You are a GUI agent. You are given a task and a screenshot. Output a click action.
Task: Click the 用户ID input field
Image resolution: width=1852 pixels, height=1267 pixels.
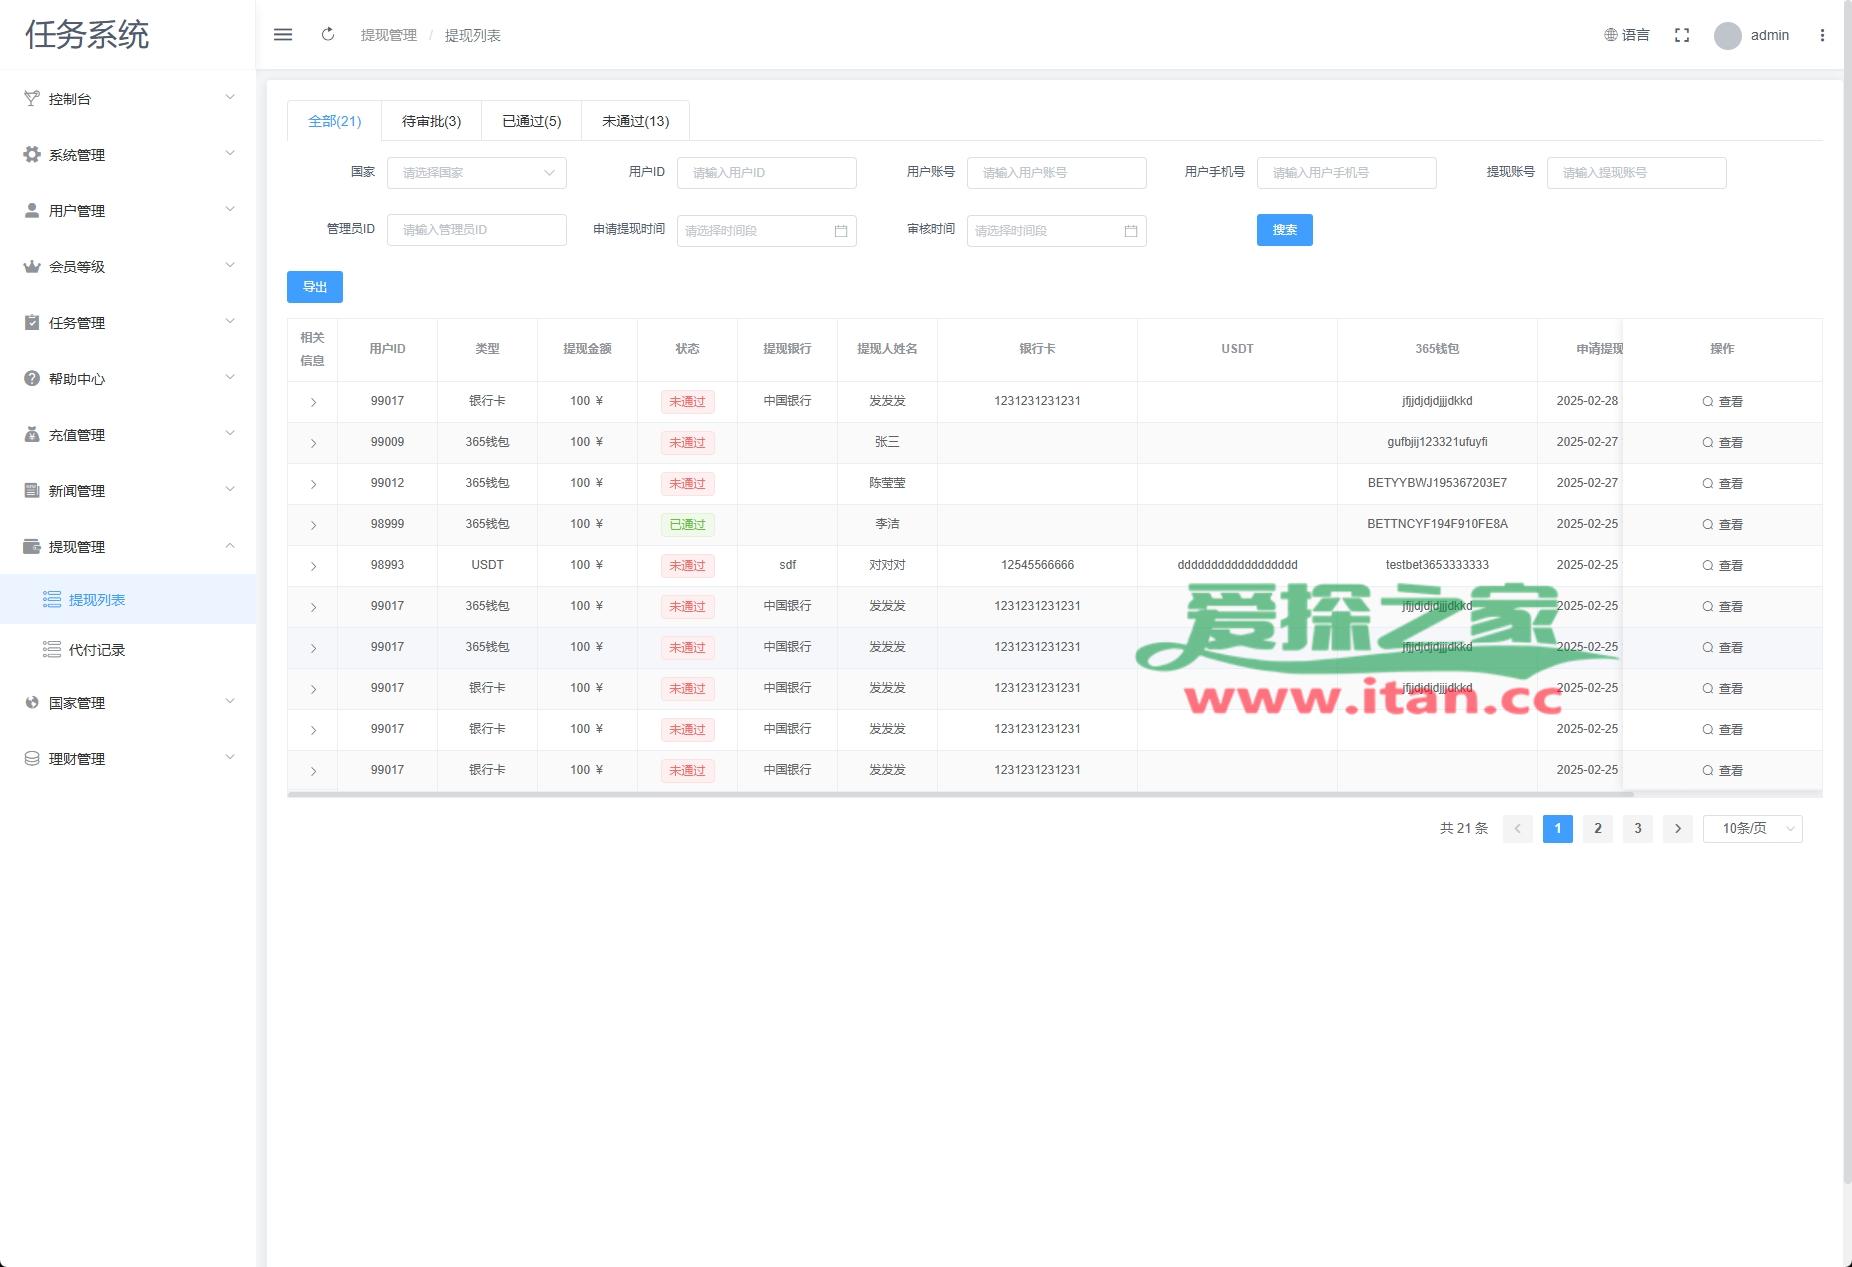point(766,173)
